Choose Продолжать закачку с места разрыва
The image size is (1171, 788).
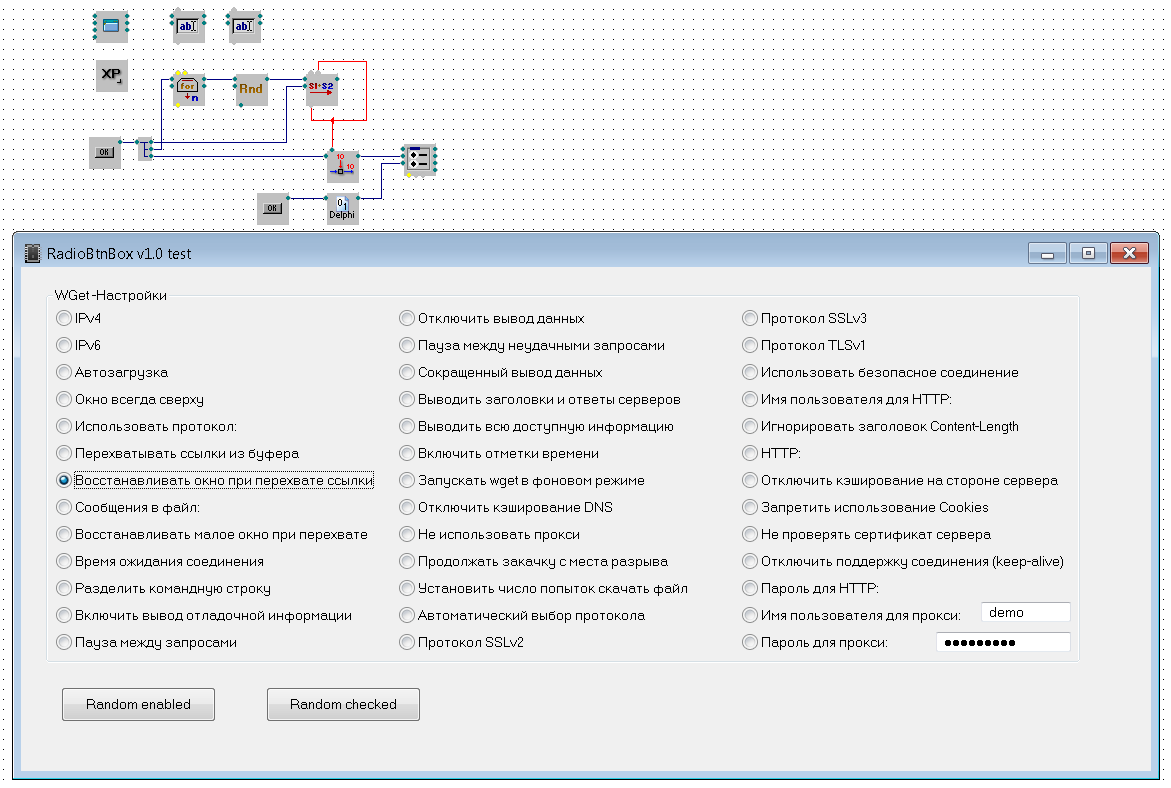click(x=534, y=561)
